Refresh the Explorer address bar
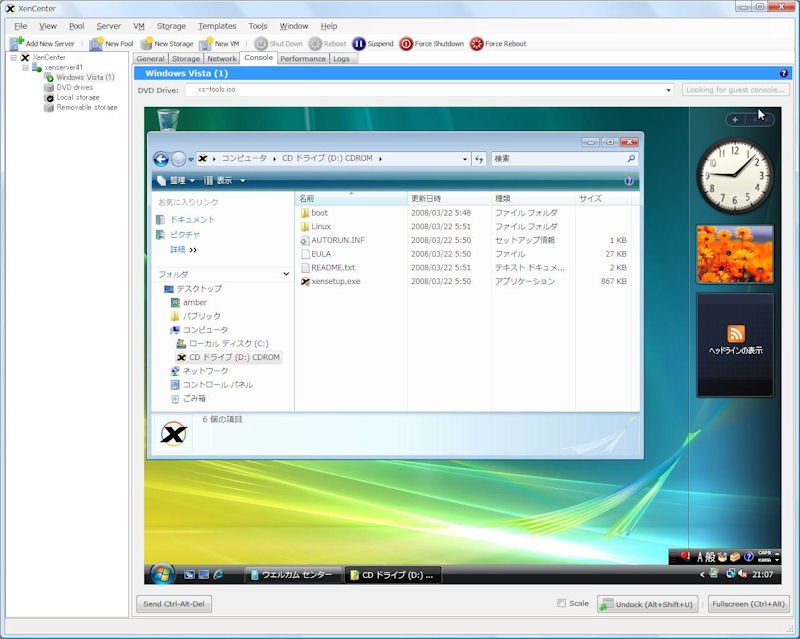 pos(479,159)
